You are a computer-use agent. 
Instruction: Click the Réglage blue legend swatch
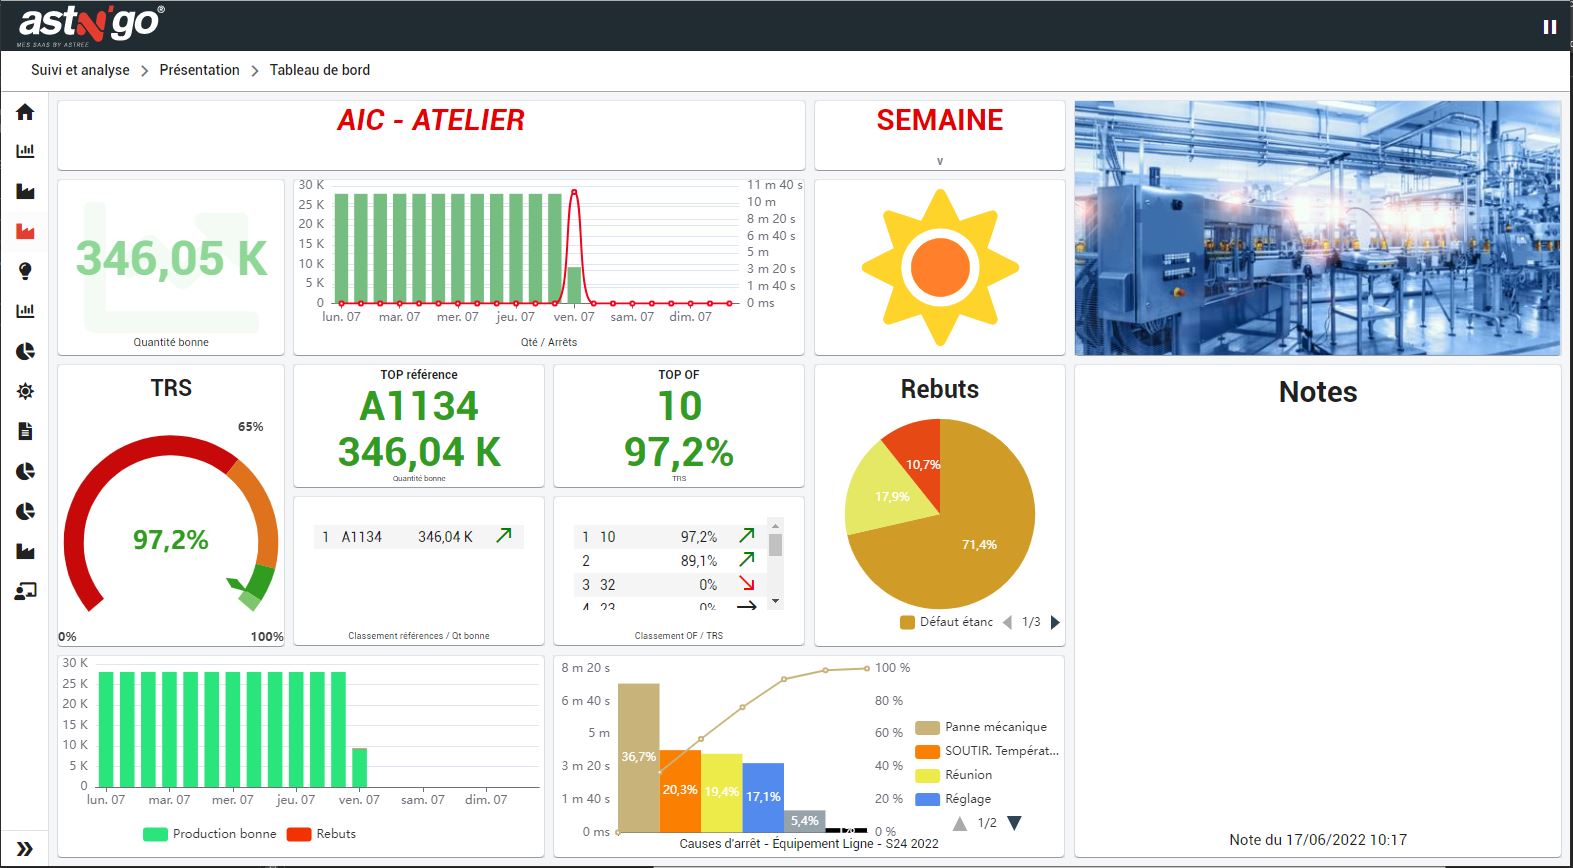(927, 799)
